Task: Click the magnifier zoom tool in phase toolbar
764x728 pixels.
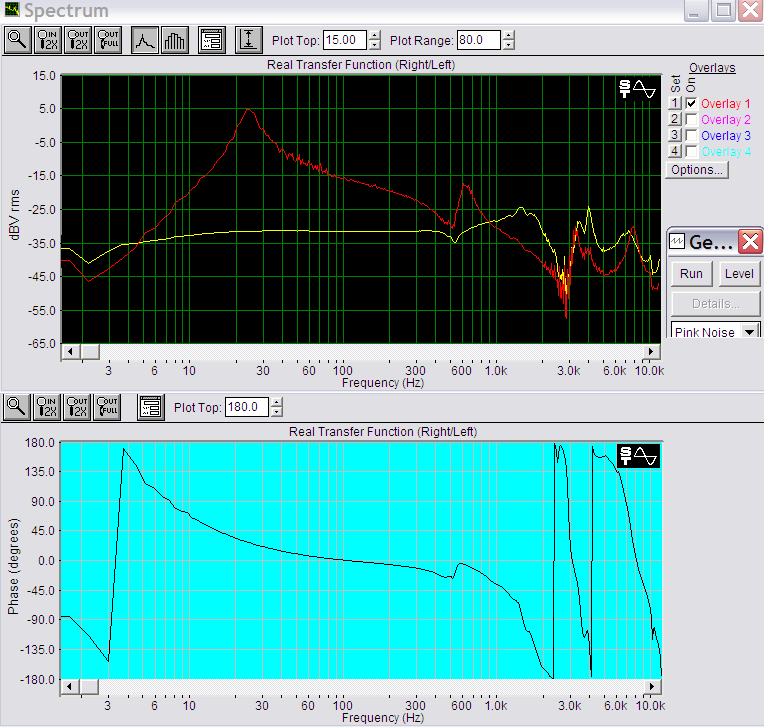Action: (x=17, y=407)
